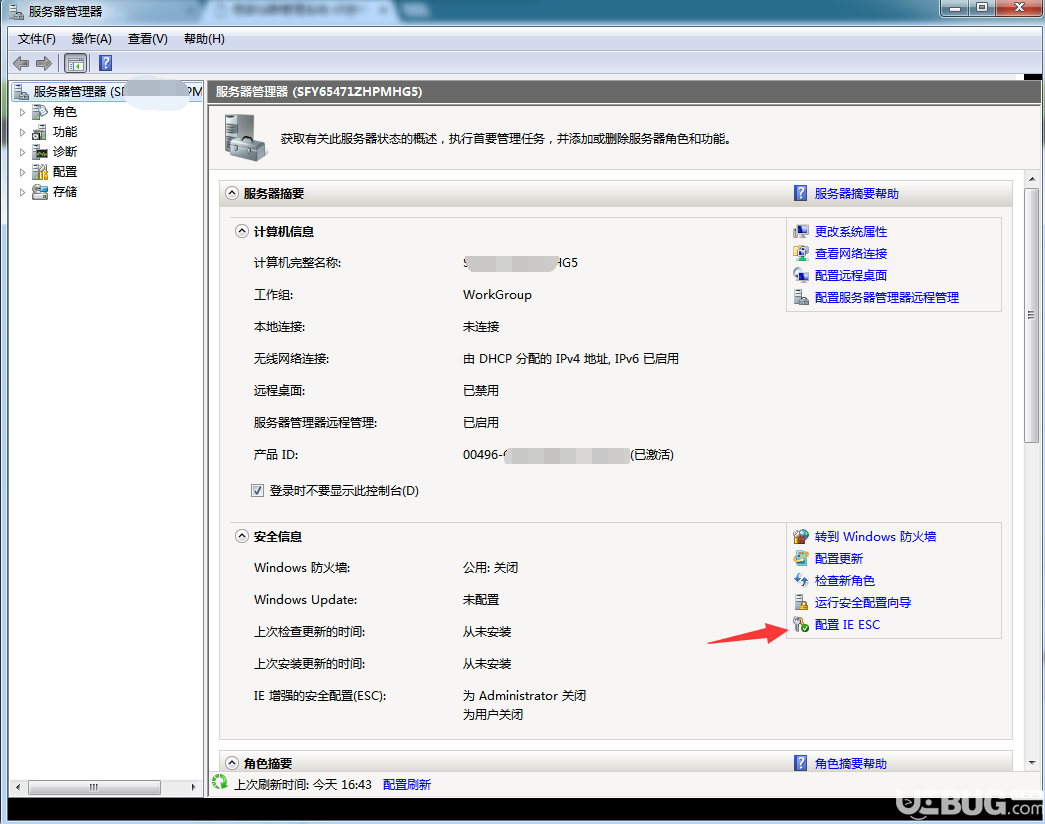The width and height of the screenshot is (1045, 824).
Task: Click the main pane vertical scrollbar thumb
Action: coord(1032,315)
